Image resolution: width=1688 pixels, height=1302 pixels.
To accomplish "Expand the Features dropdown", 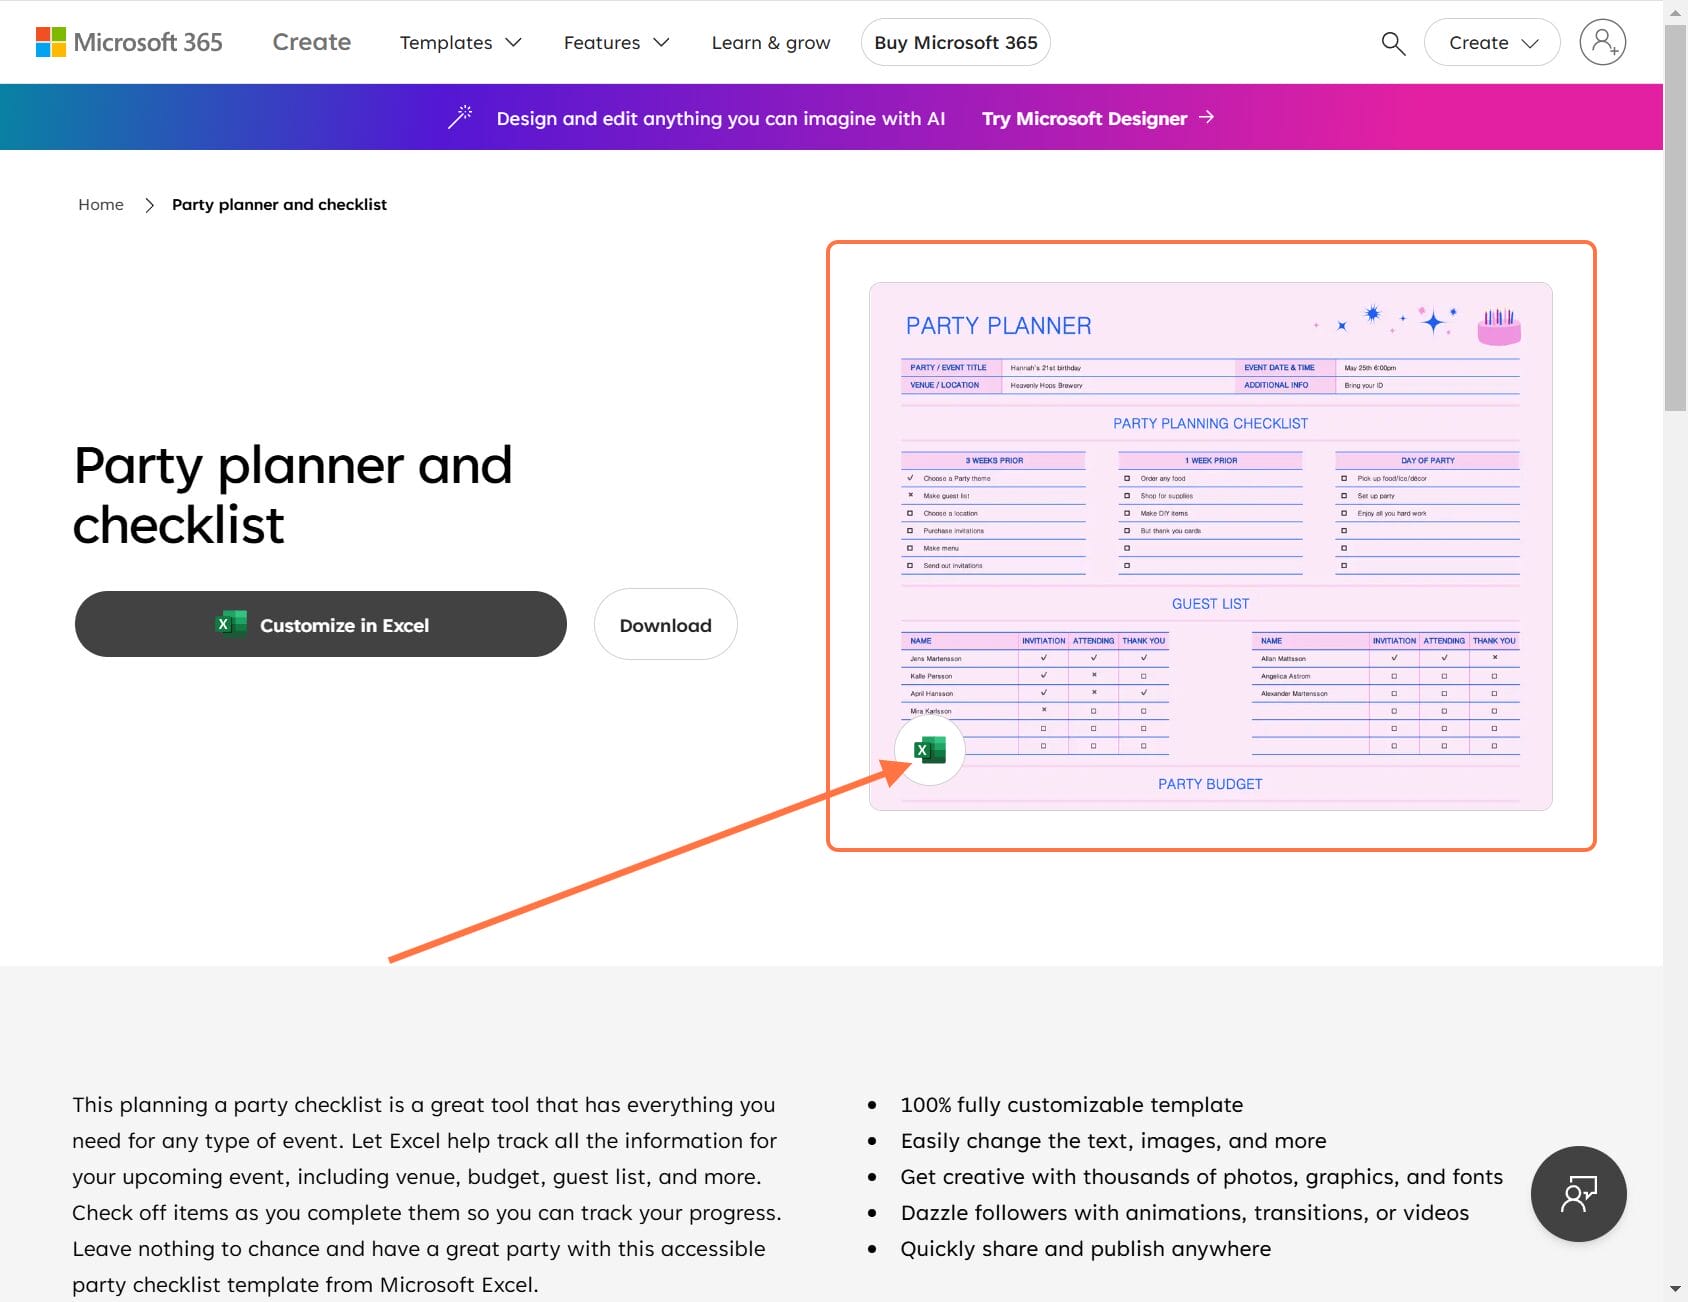I will tap(616, 42).
